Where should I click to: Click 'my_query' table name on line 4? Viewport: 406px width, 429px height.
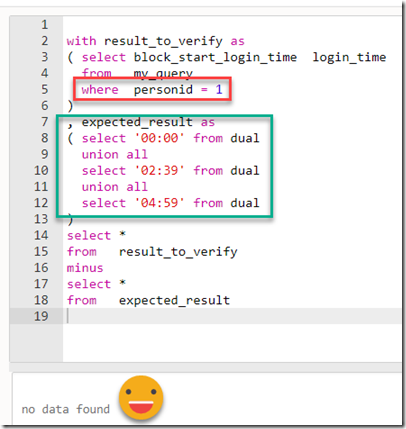[163, 74]
